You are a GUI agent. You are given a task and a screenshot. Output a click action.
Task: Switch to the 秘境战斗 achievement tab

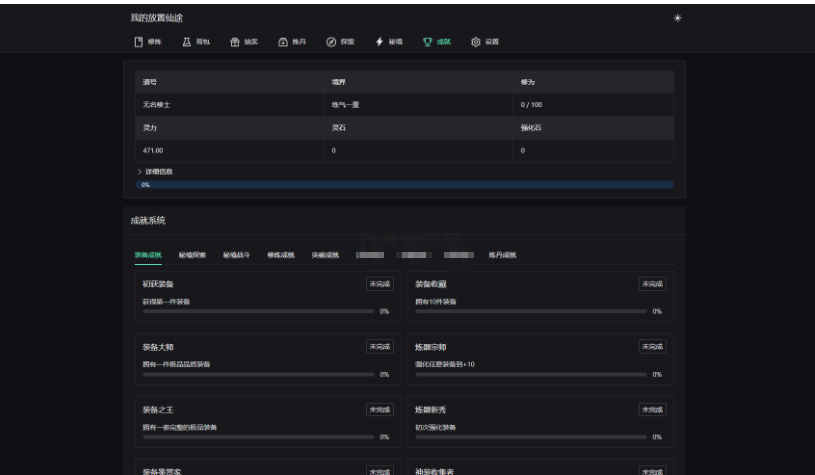point(235,255)
